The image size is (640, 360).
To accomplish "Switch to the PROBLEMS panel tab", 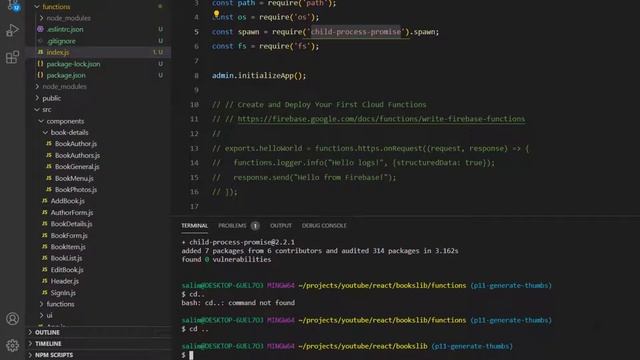I will tap(232, 226).
